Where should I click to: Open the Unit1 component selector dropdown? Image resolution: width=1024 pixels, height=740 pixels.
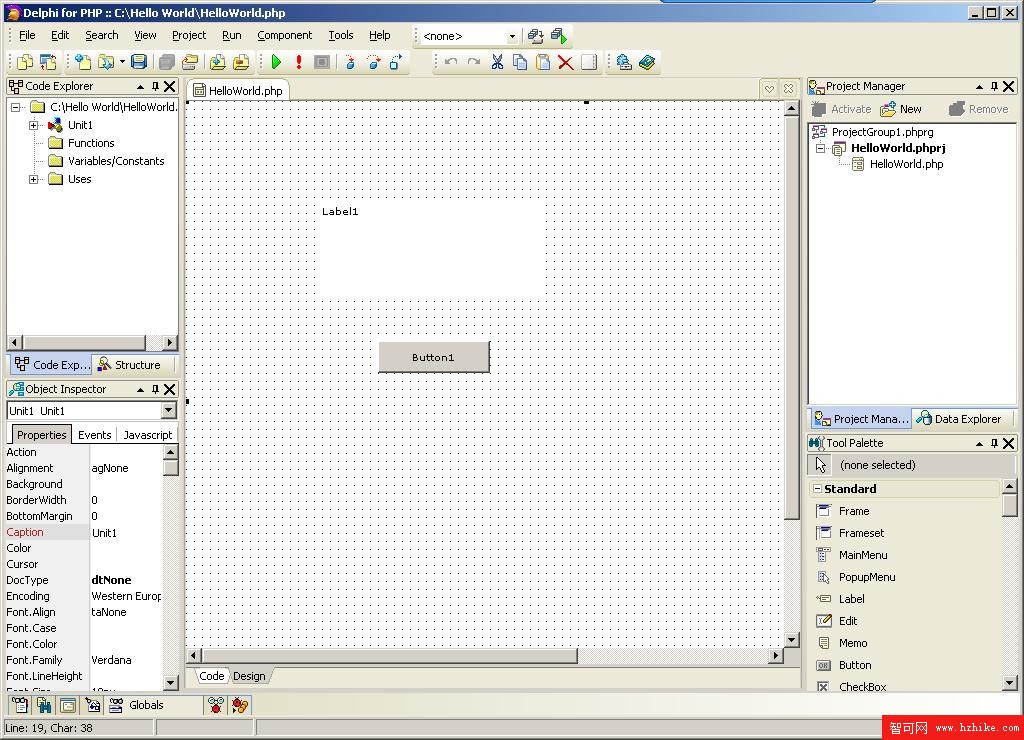168,410
